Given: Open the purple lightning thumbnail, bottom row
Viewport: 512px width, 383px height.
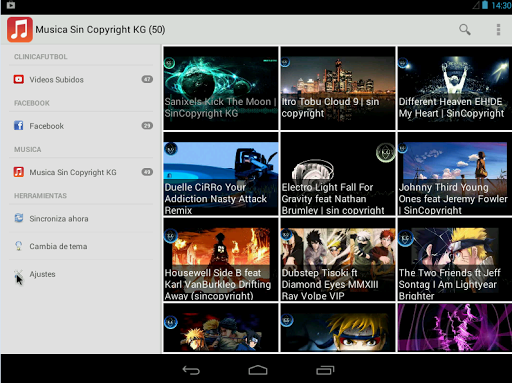Looking at the screenshot, I should coord(455,328).
